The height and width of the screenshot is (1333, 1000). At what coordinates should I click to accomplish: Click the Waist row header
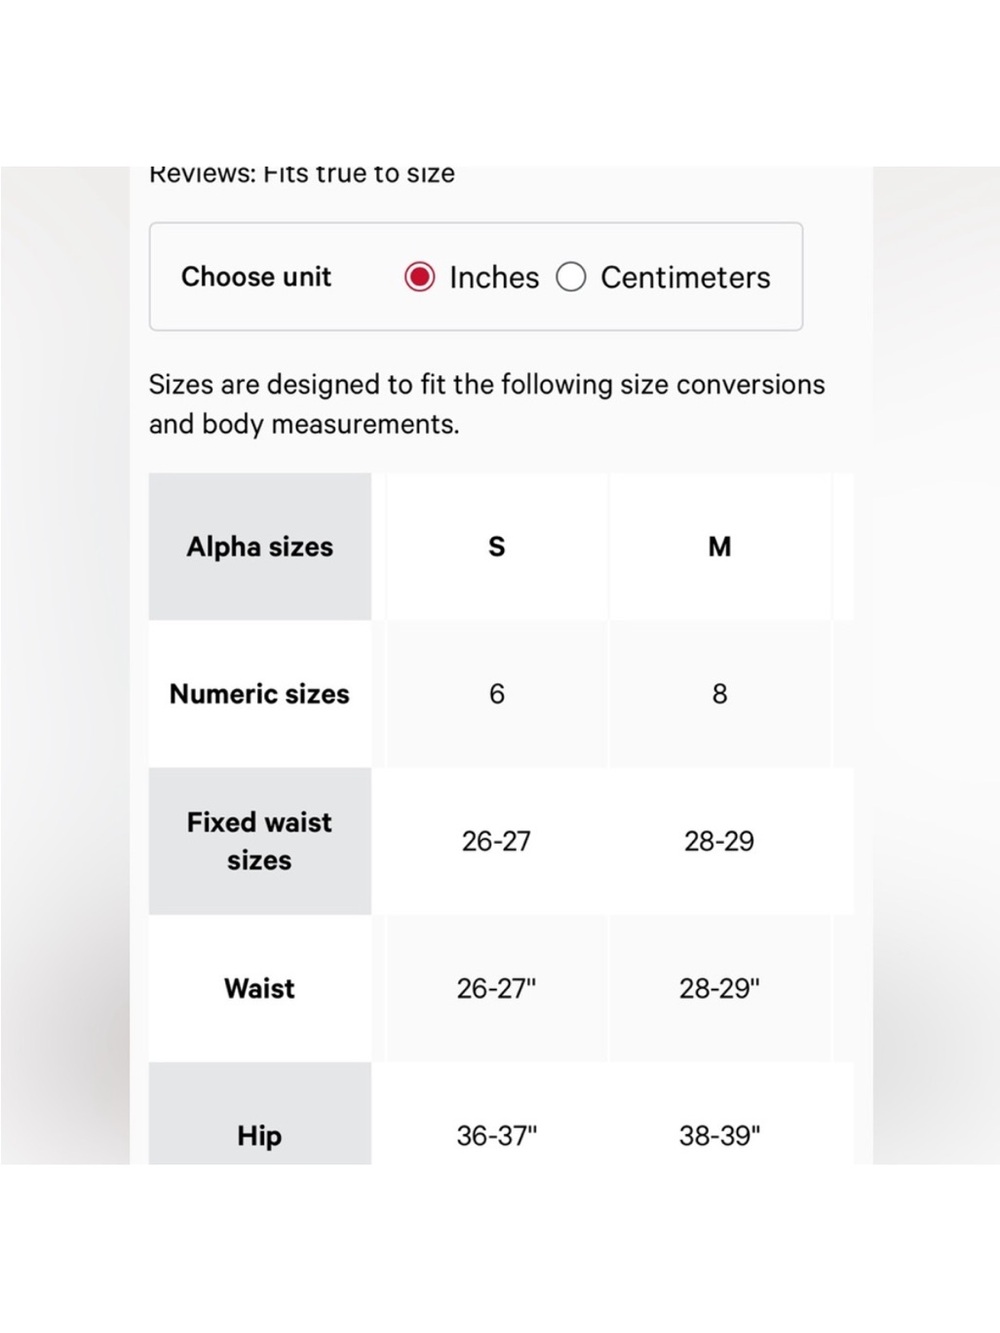[x=260, y=988]
